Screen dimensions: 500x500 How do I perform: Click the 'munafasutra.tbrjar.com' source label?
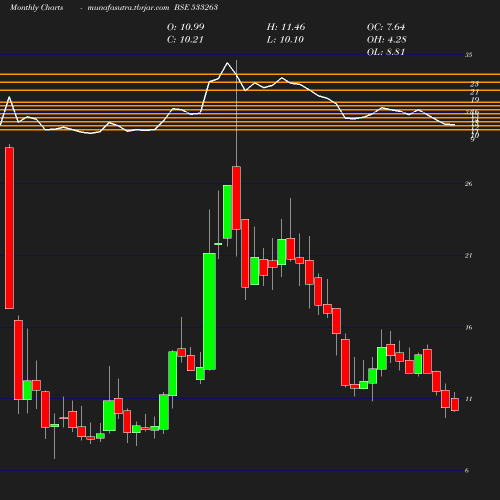point(128,7)
